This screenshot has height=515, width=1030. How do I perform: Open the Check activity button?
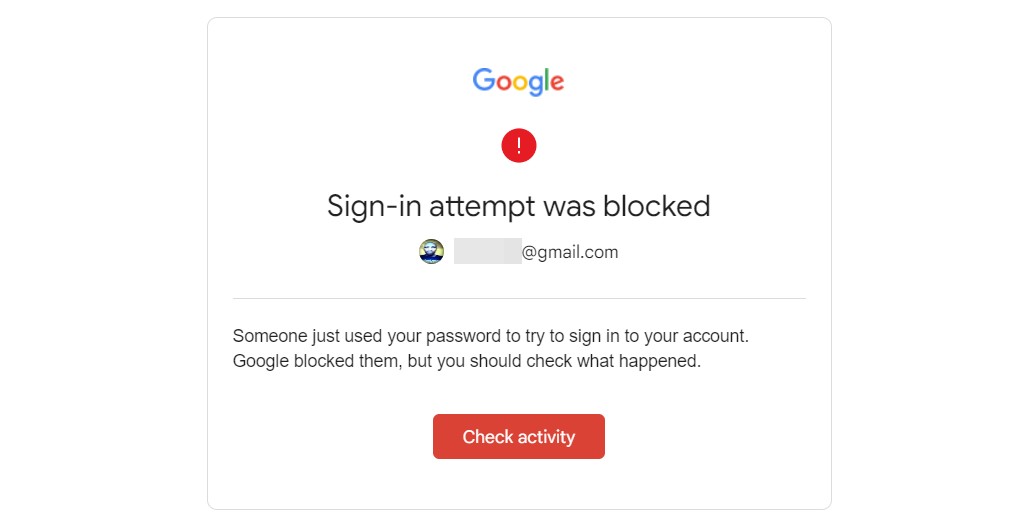point(519,436)
